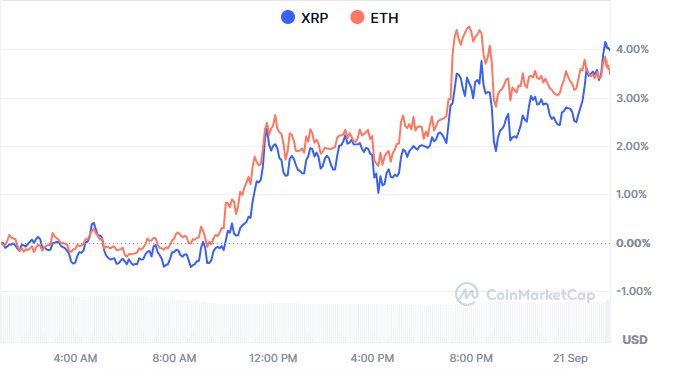Click the 1.00% axis label

click(632, 194)
